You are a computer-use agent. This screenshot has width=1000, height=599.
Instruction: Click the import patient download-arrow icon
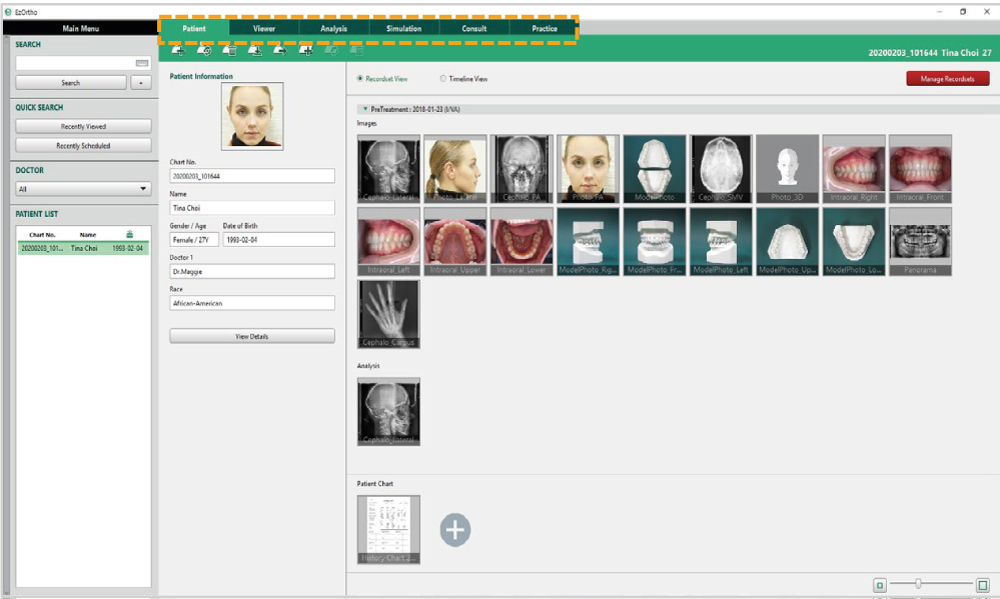(255, 51)
